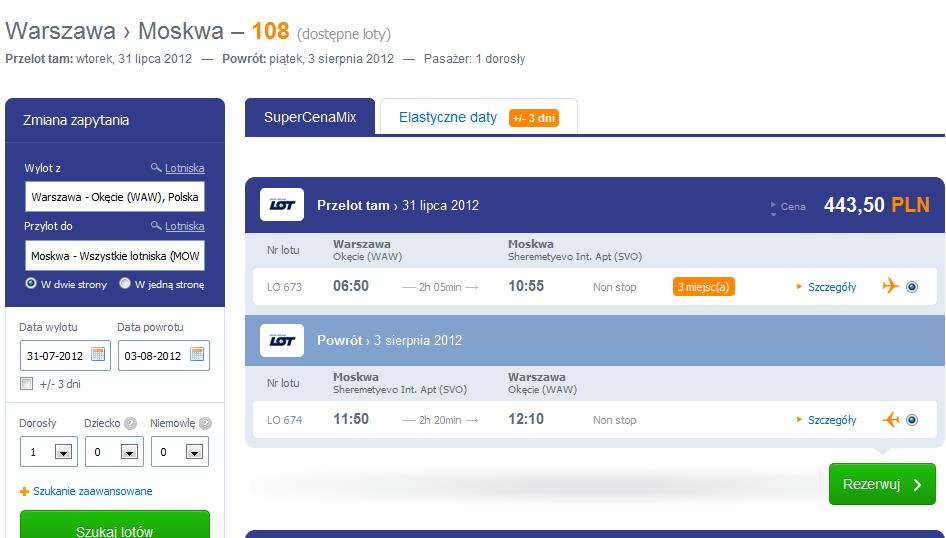Open the return date calendar icon
This screenshot has height=538, width=946.
[197, 354]
